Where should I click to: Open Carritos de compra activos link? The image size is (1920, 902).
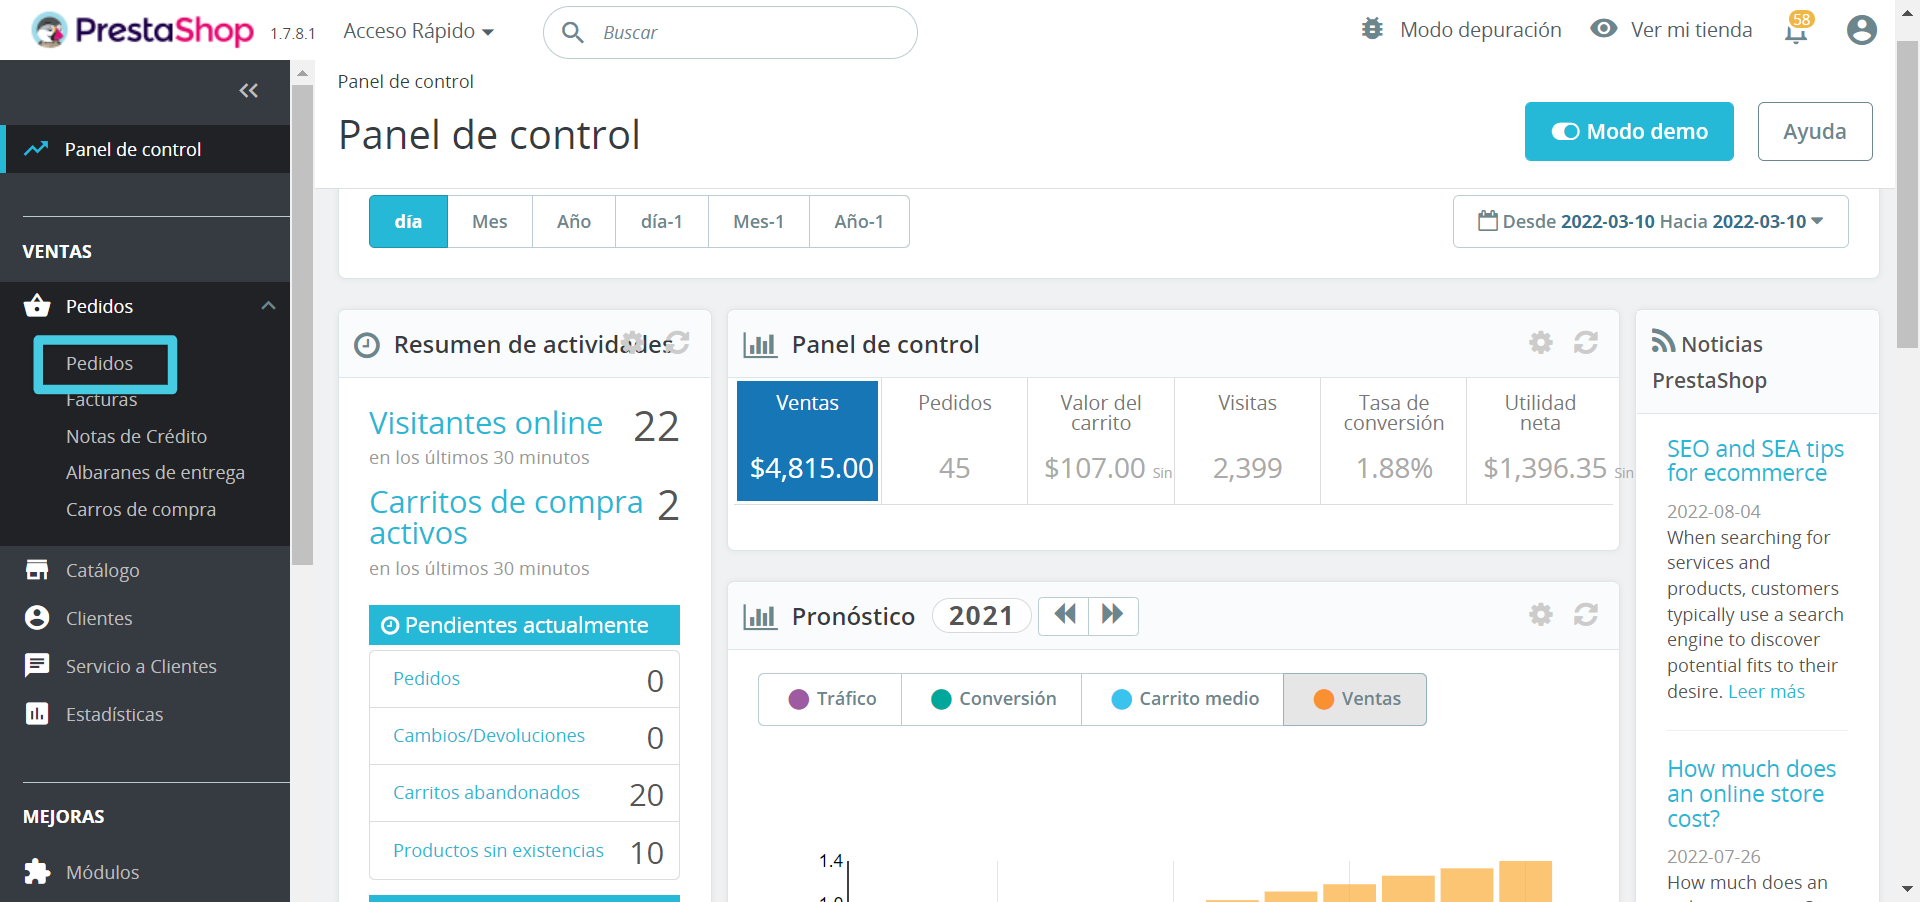[506, 517]
